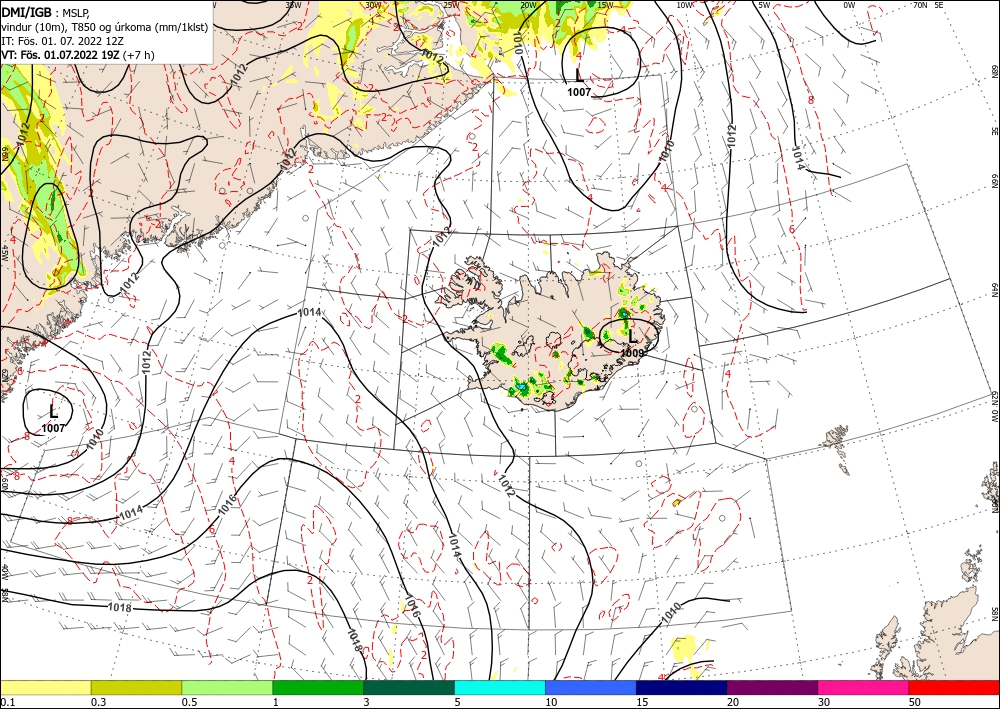The image size is (1000, 709).
Task: Click the L low marker over eastern Iceland
Action: click(632, 336)
